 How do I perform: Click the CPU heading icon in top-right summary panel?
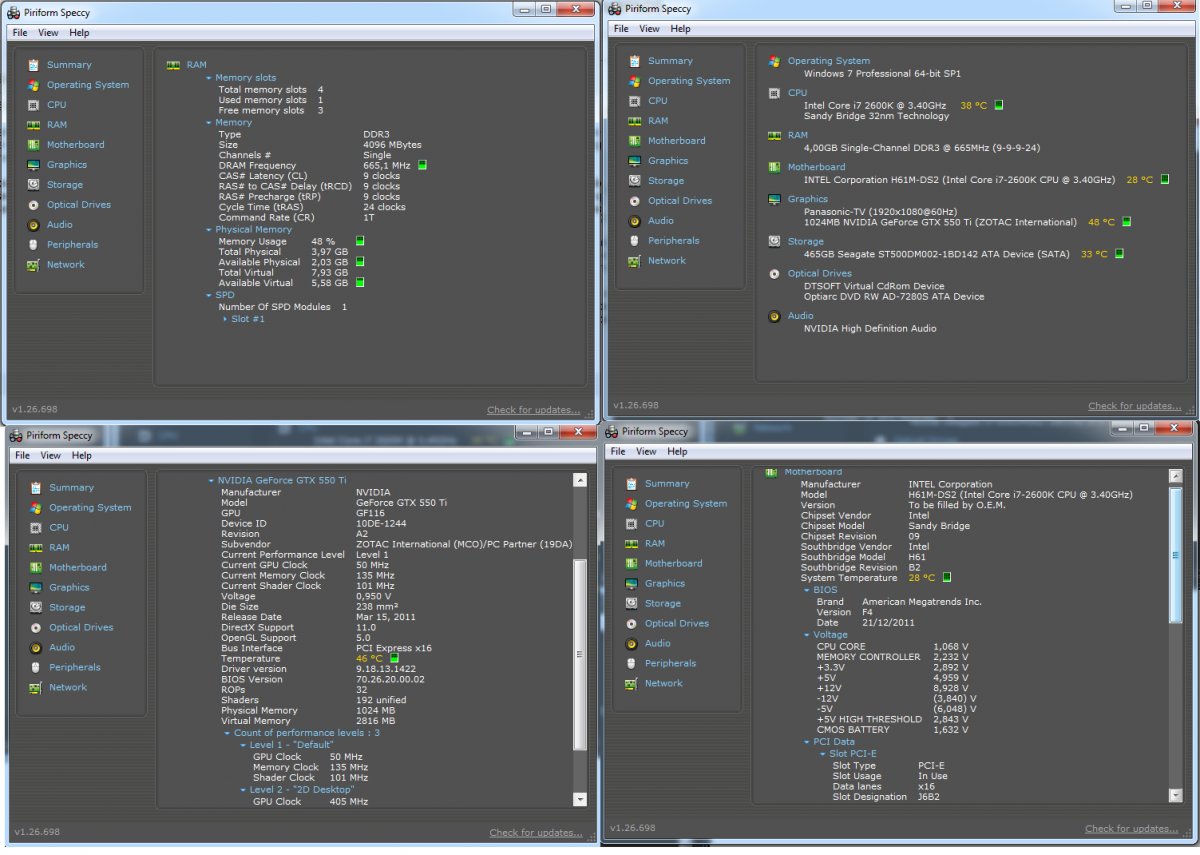tap(774, 93)
